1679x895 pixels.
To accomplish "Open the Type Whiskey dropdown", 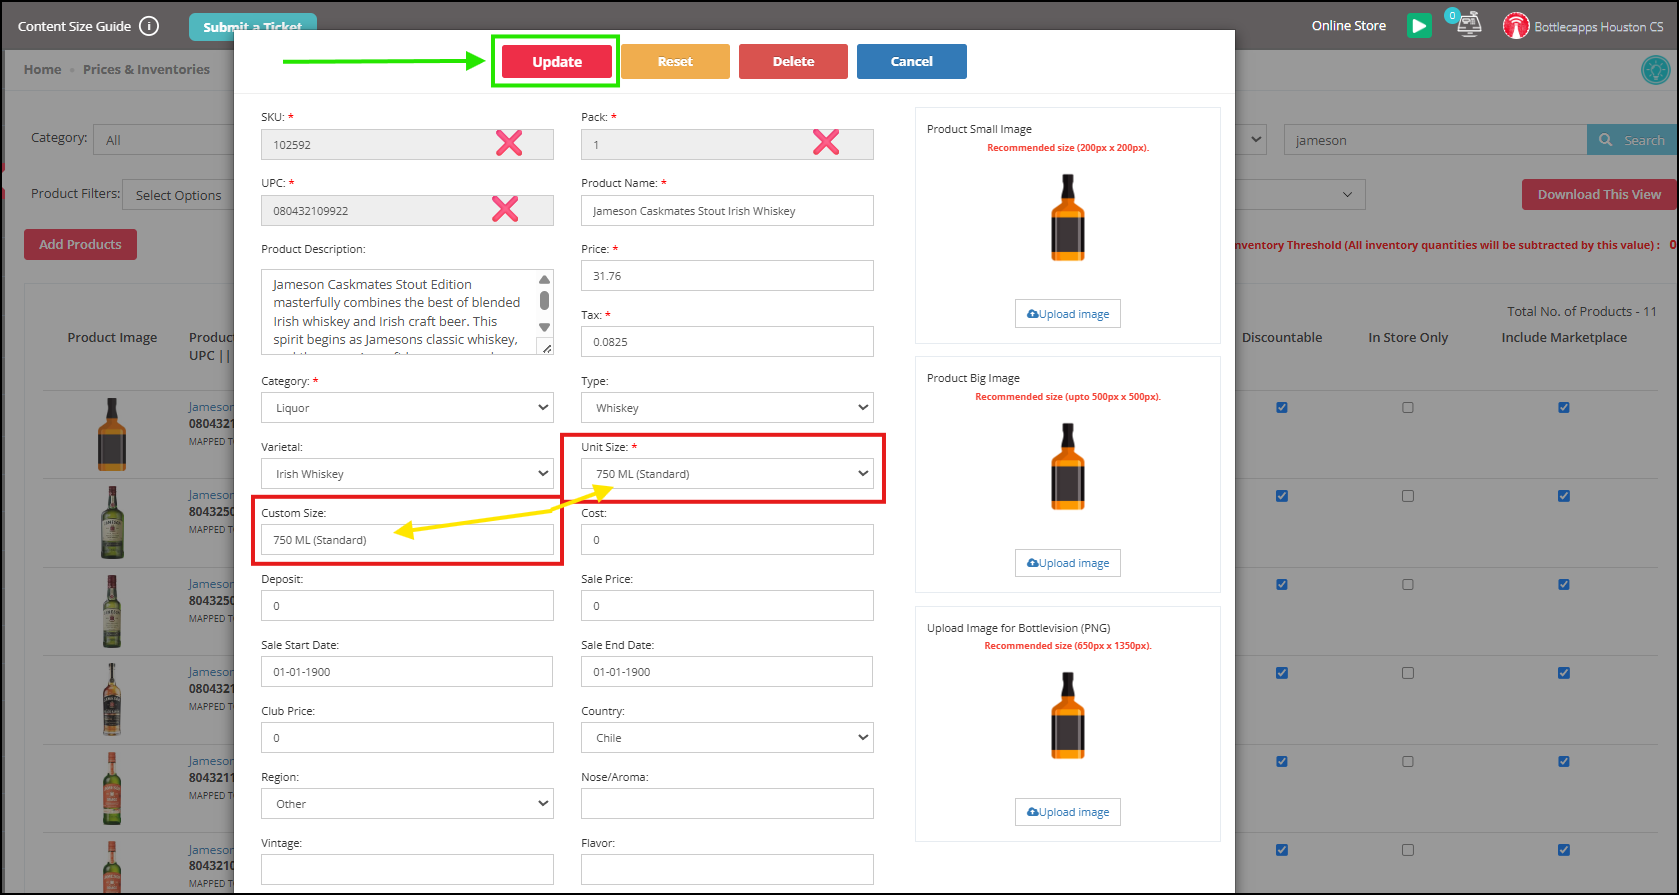I will (727, 408).
